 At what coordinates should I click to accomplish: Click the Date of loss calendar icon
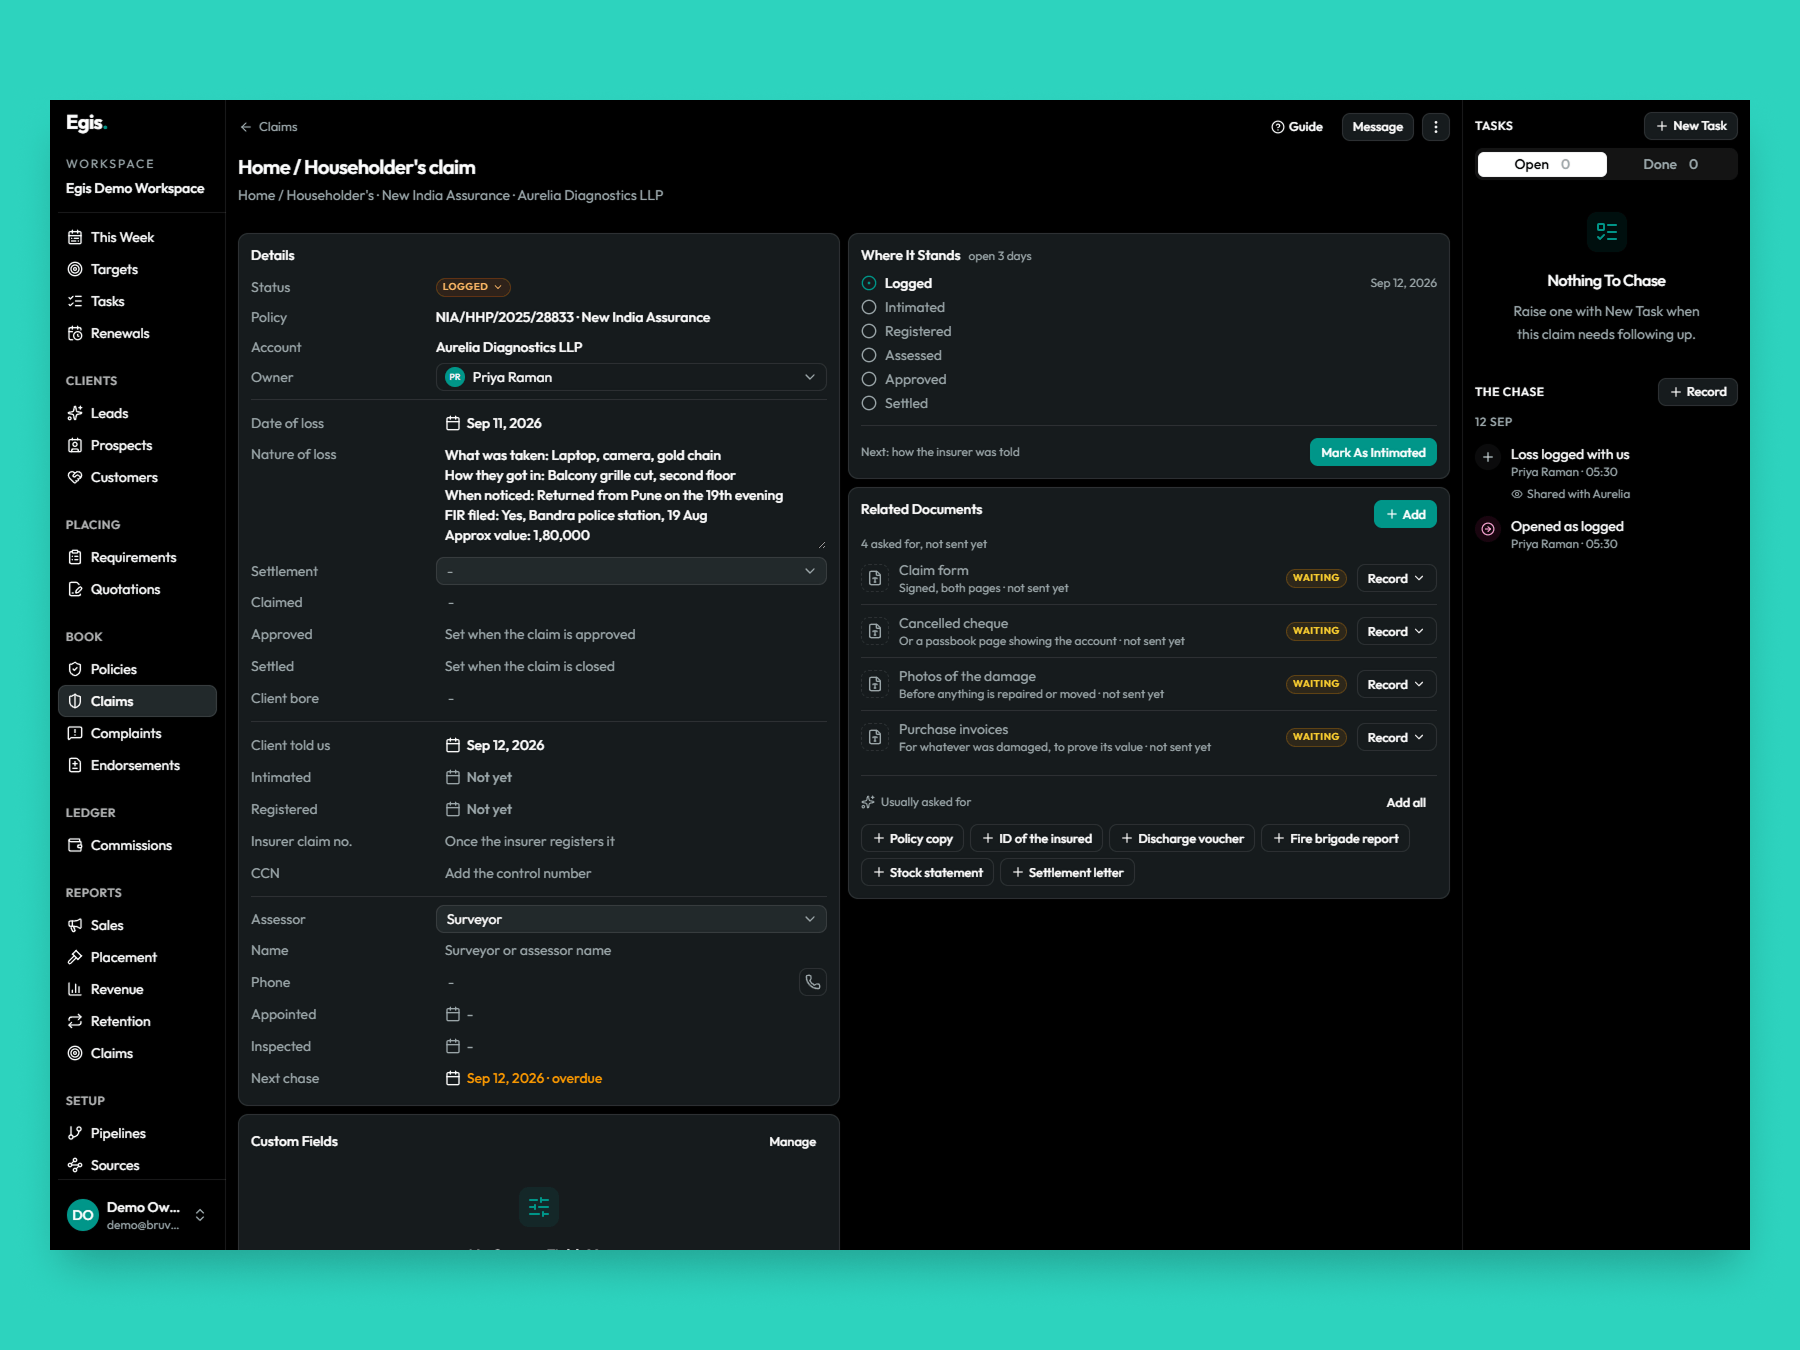[x=453, y=423]
